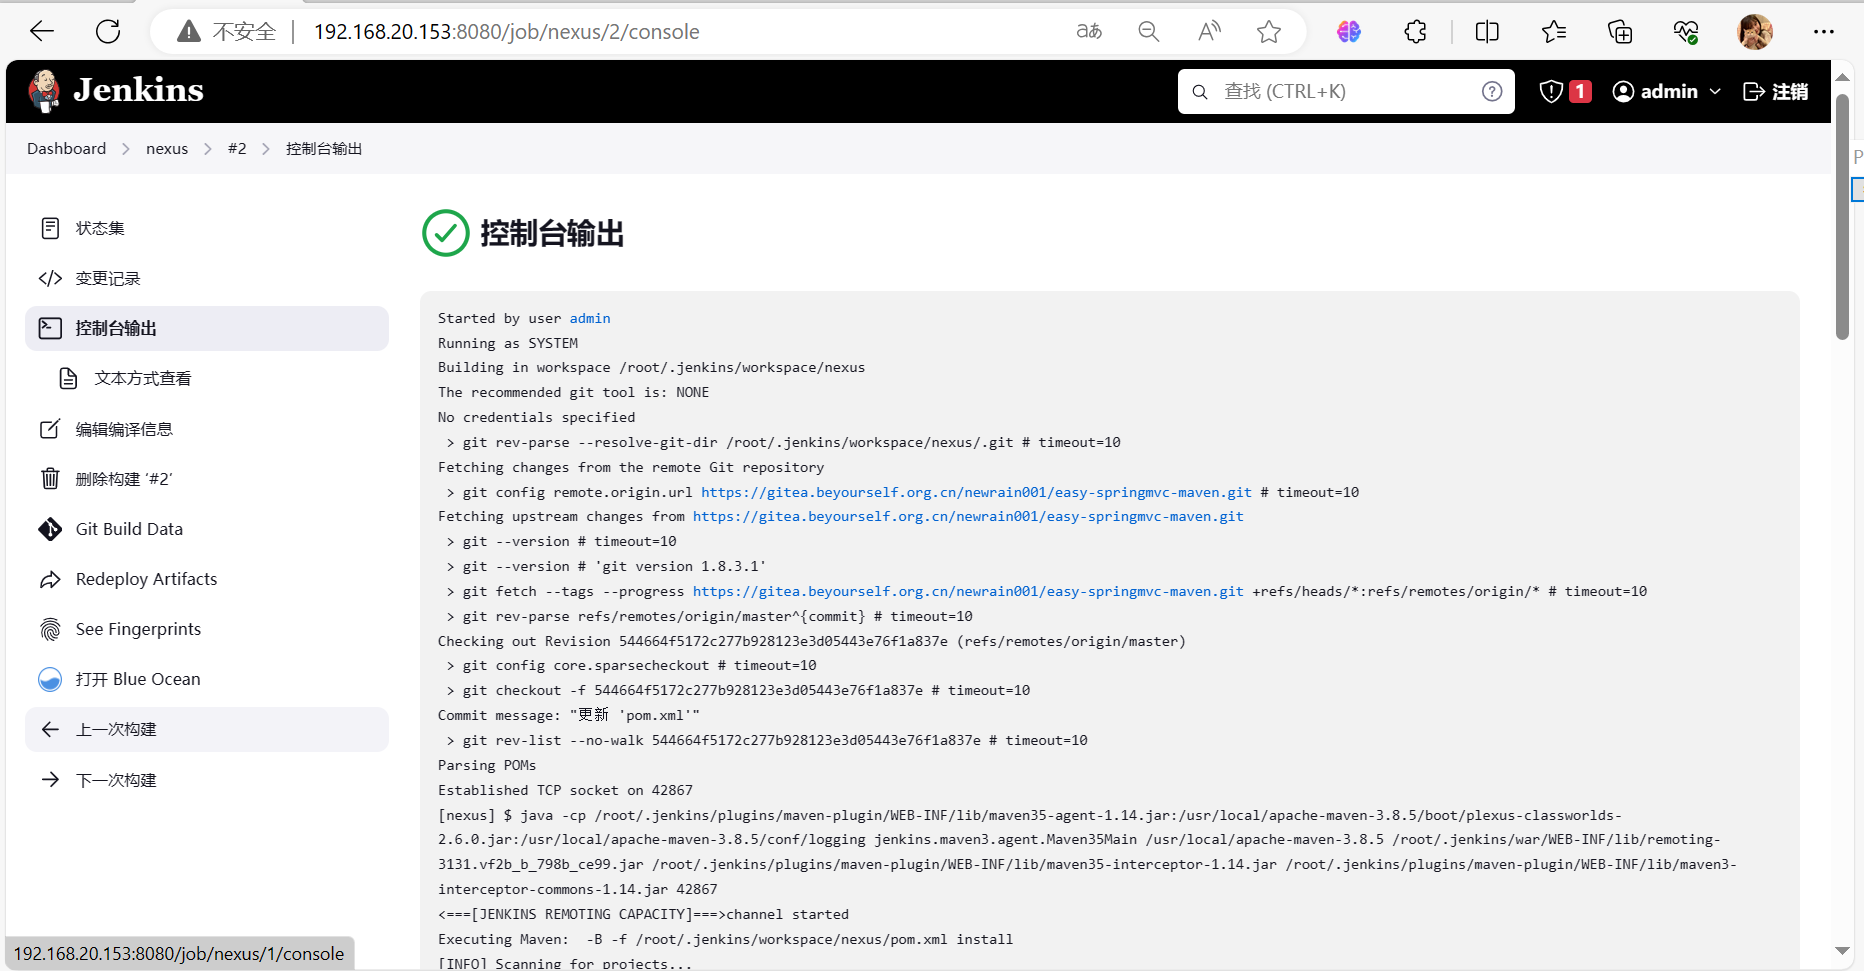Go back with the browser back arrow

pos(42,31)
